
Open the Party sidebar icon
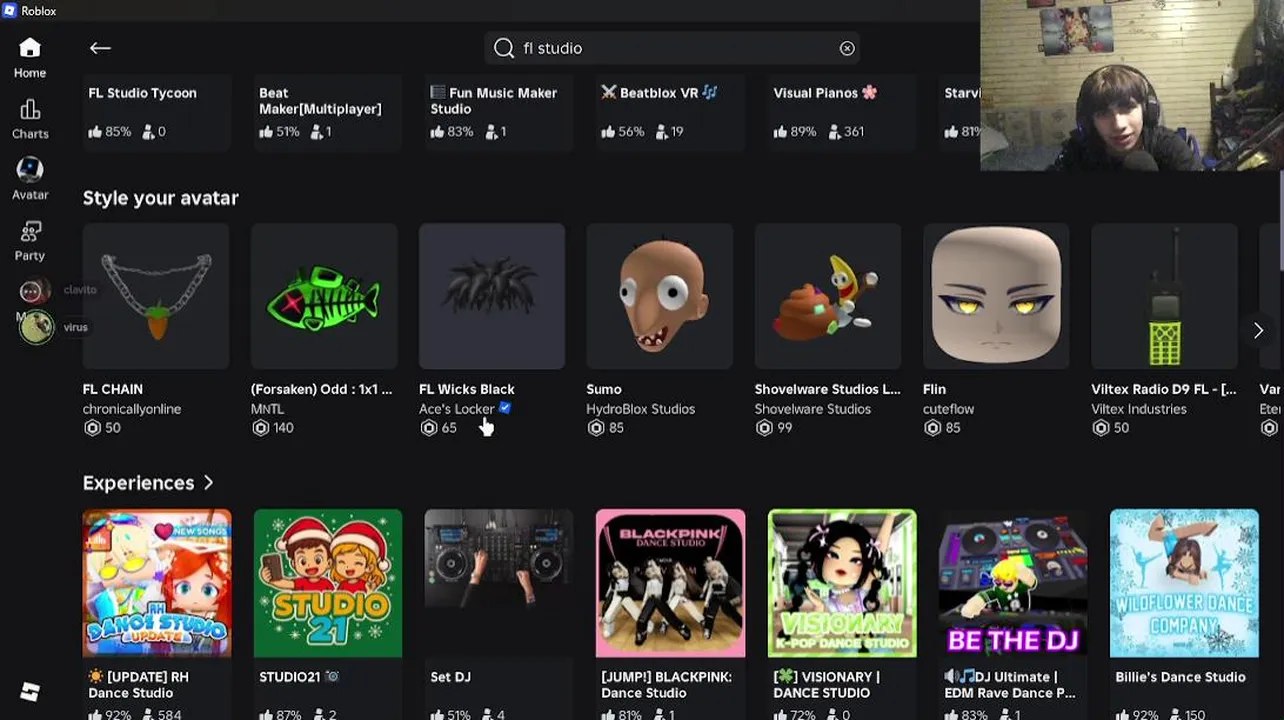tap(30, 231)
